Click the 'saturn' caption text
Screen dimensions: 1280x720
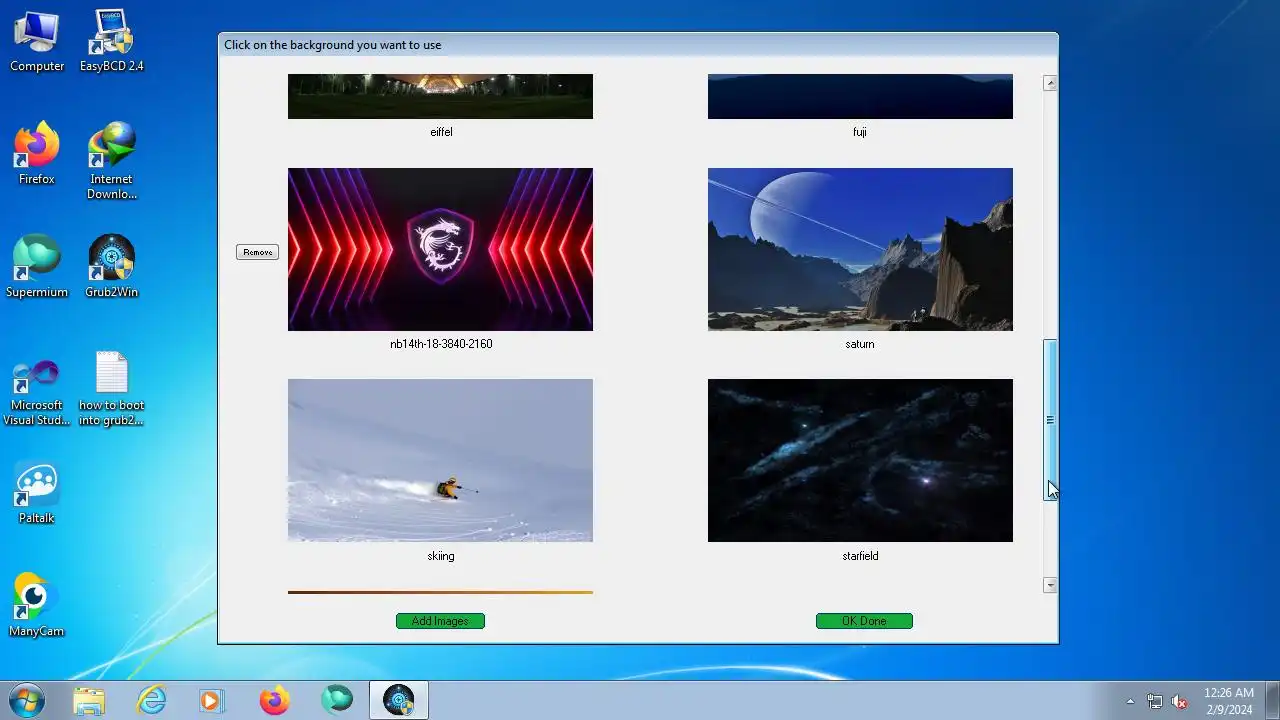[x=860, y=344]
